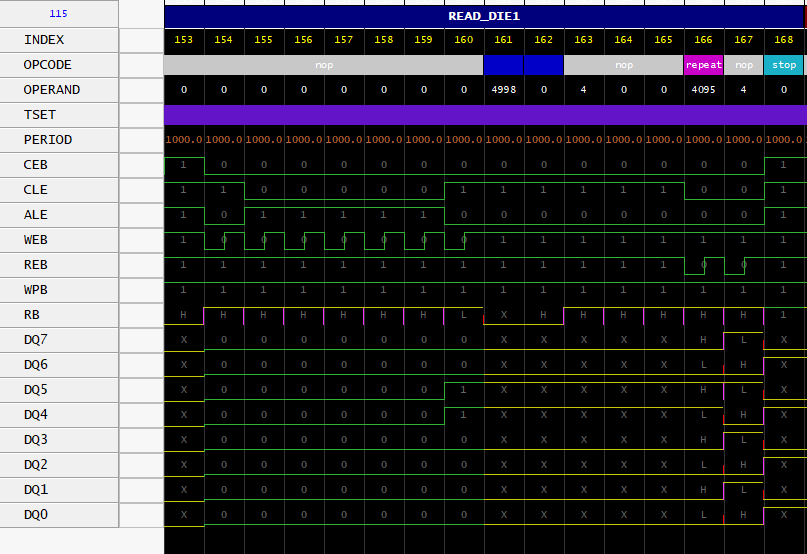The height and width of the screenshot is (554, 807).
Task: Select index column 167
Action: point(744,40)
